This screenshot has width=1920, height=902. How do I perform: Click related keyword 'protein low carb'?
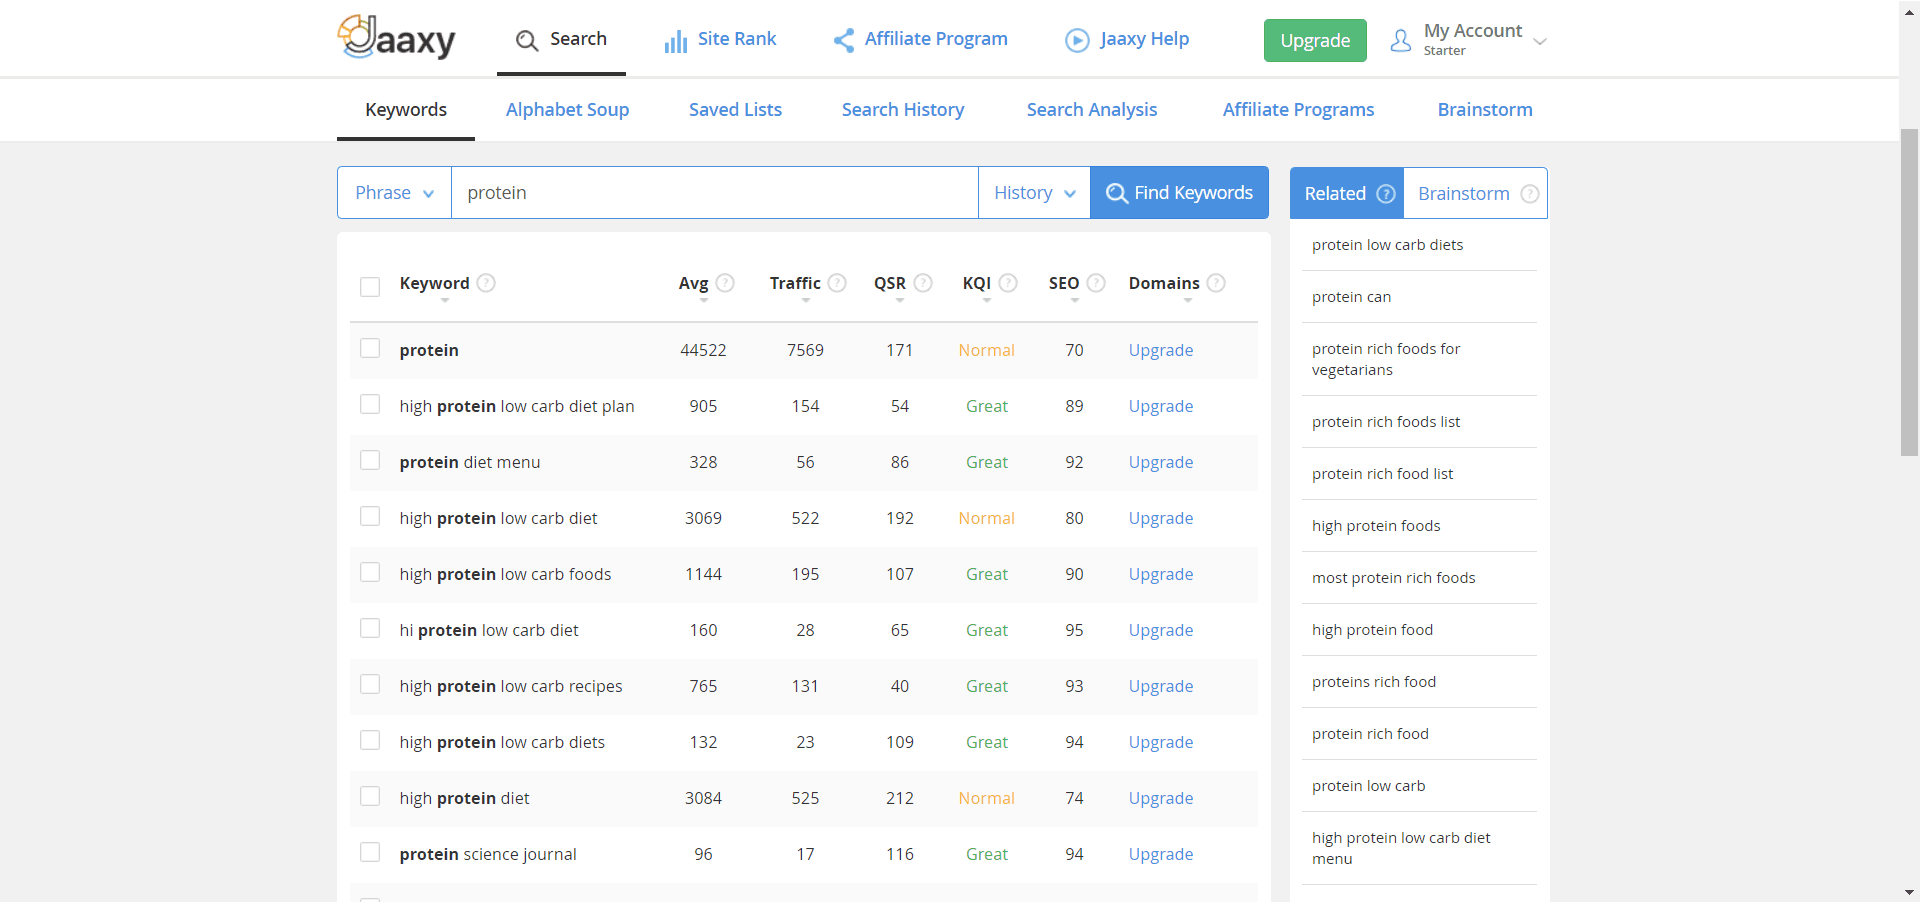point(1368,786)
